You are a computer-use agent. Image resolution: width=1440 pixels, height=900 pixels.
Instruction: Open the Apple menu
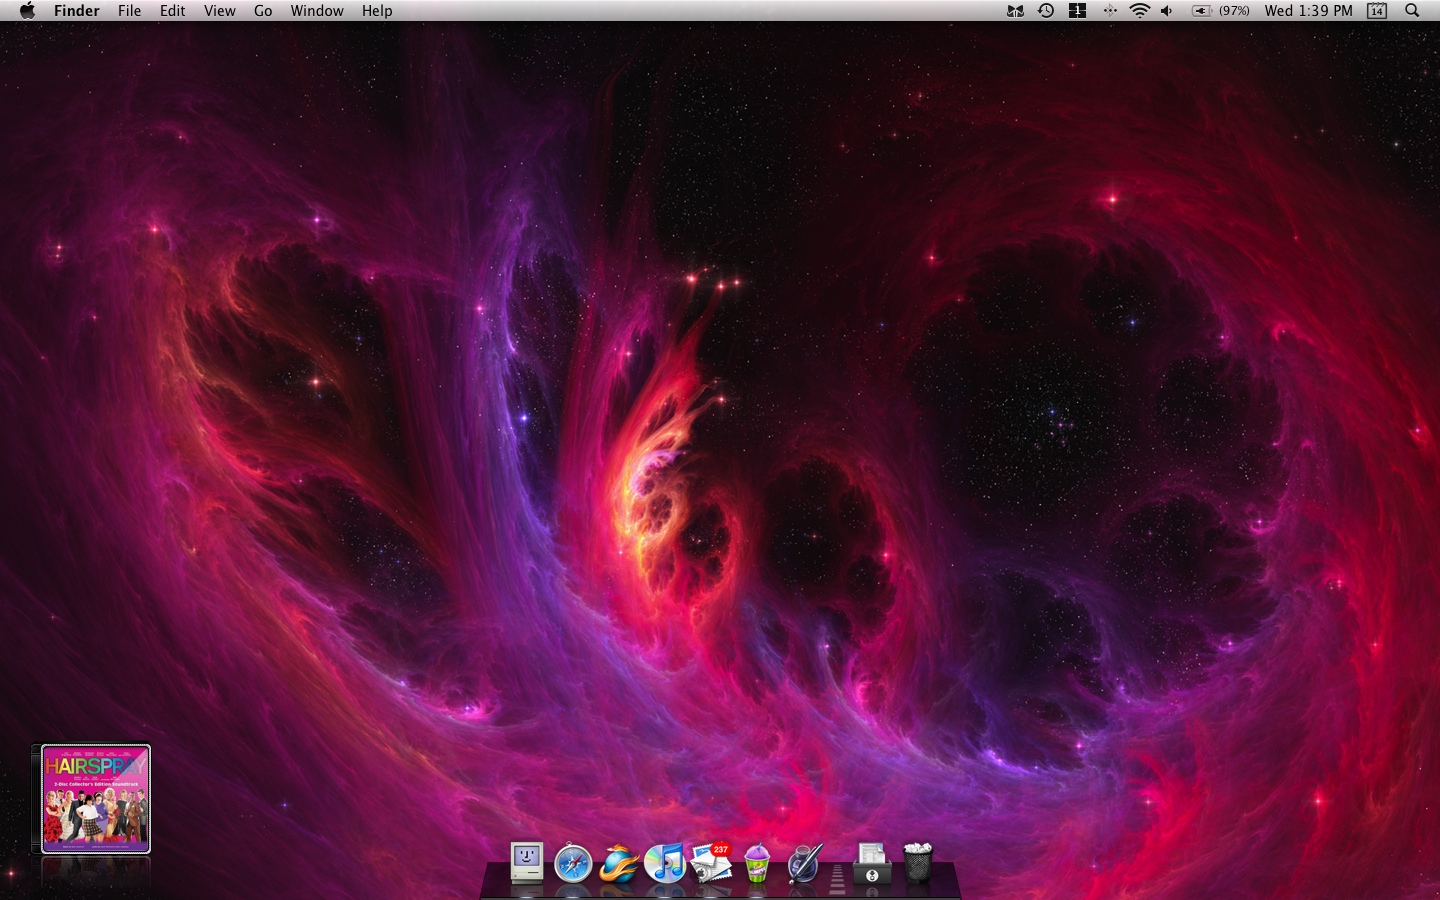(x=27, y=11)
